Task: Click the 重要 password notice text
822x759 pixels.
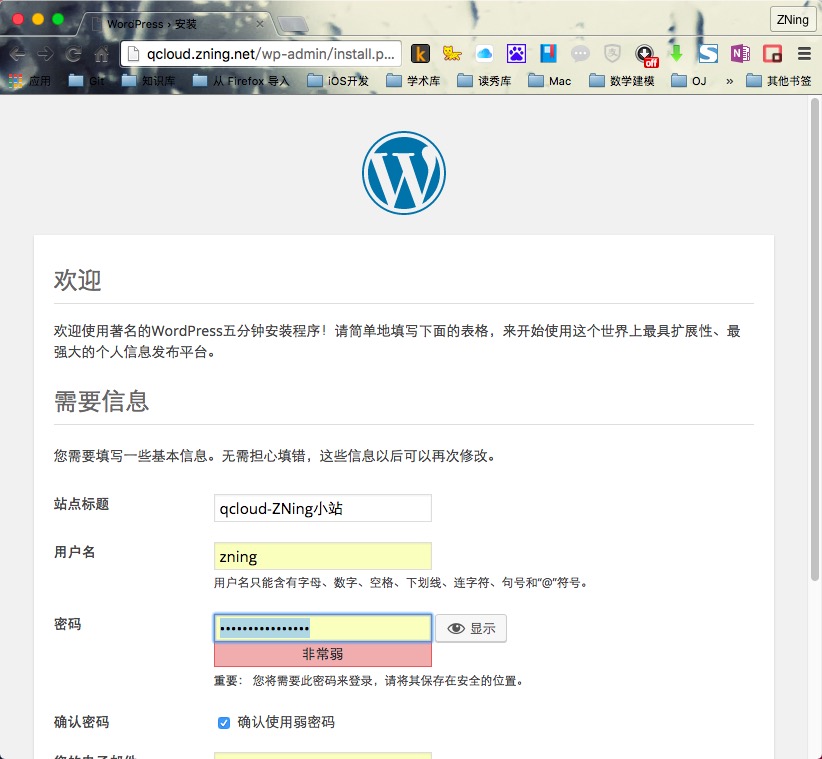Action: coord(369,680)
